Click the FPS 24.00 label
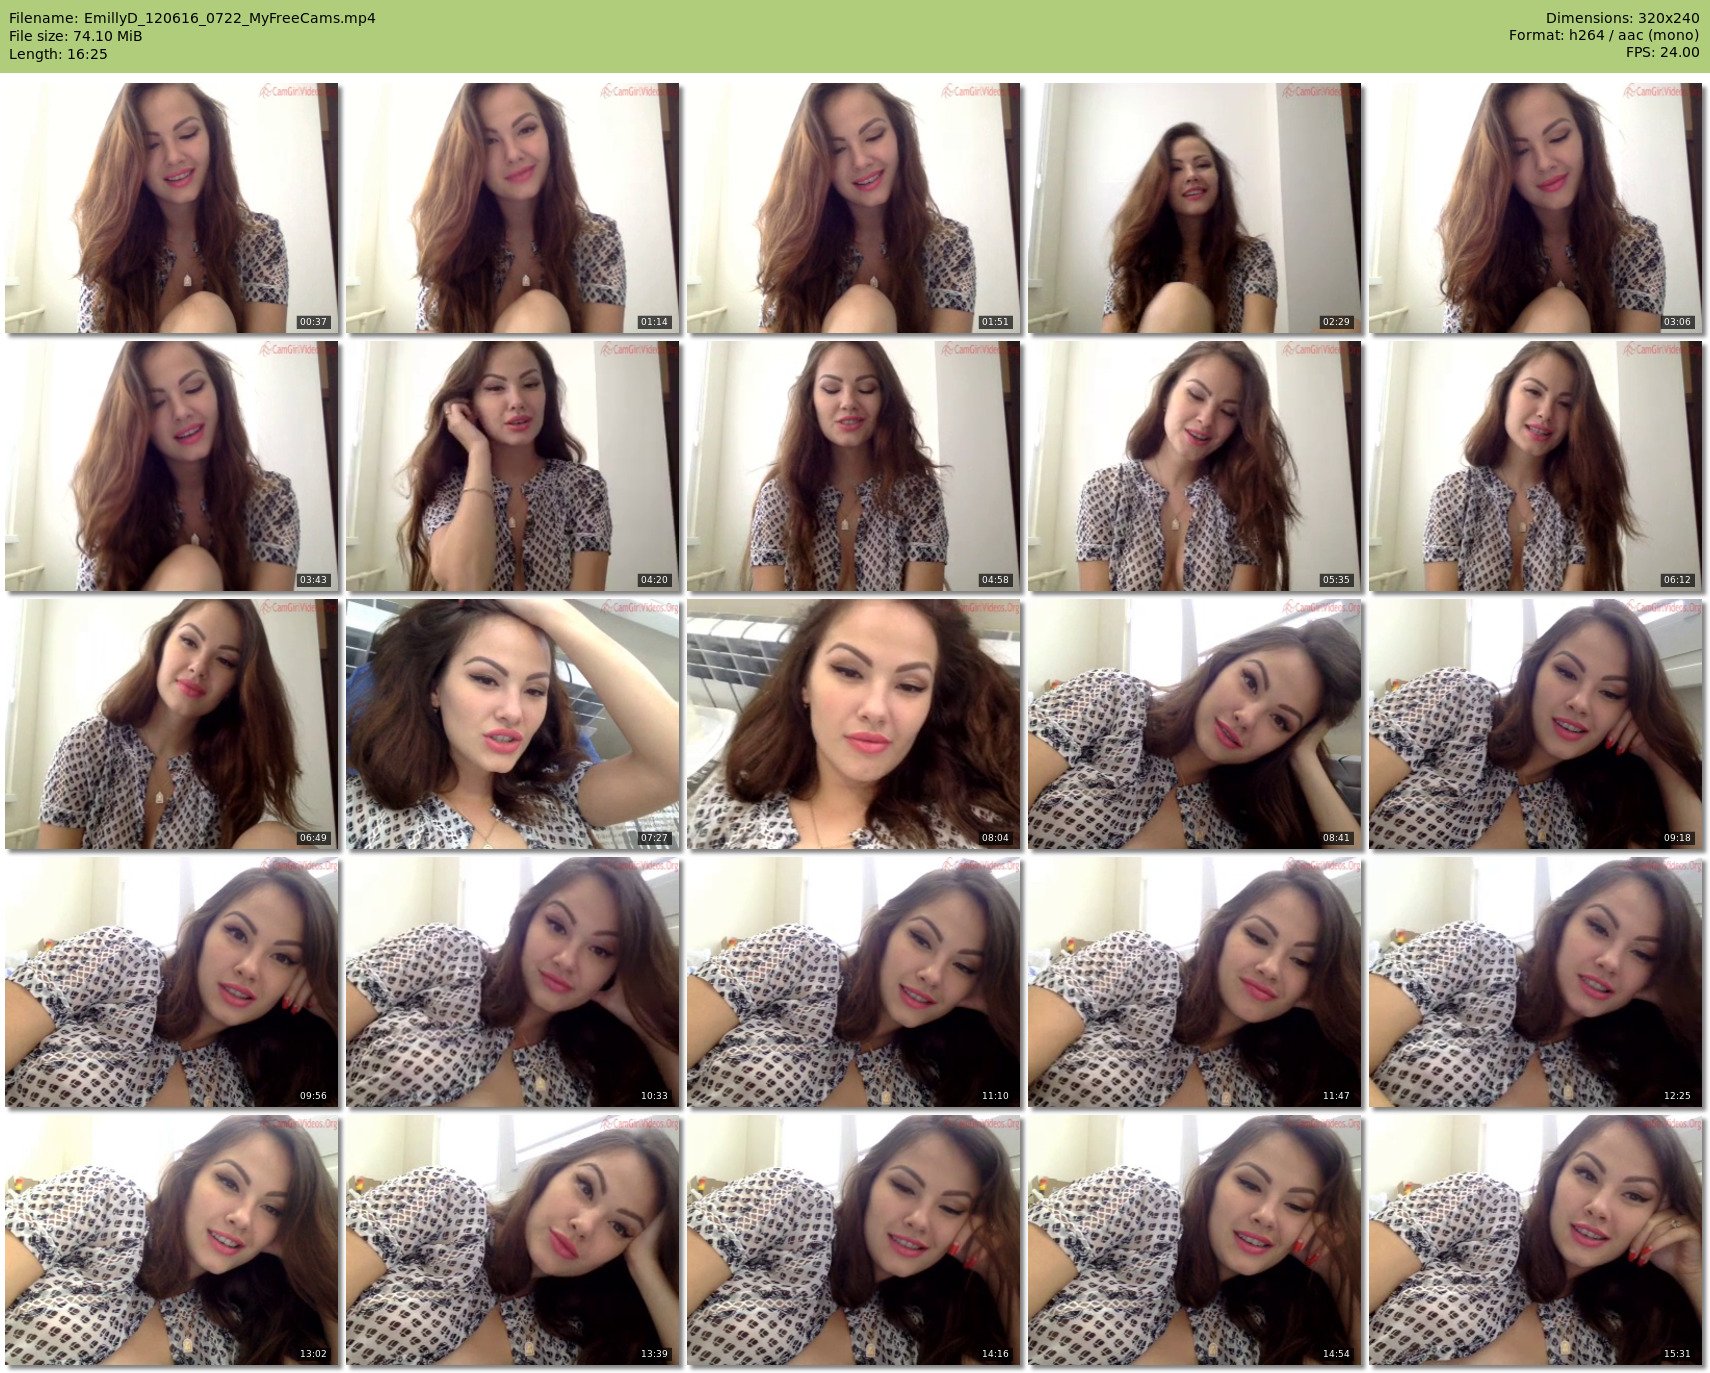Image resolution: width=1710 pixels, height=1373 pixels. (x=1662, y=52)
